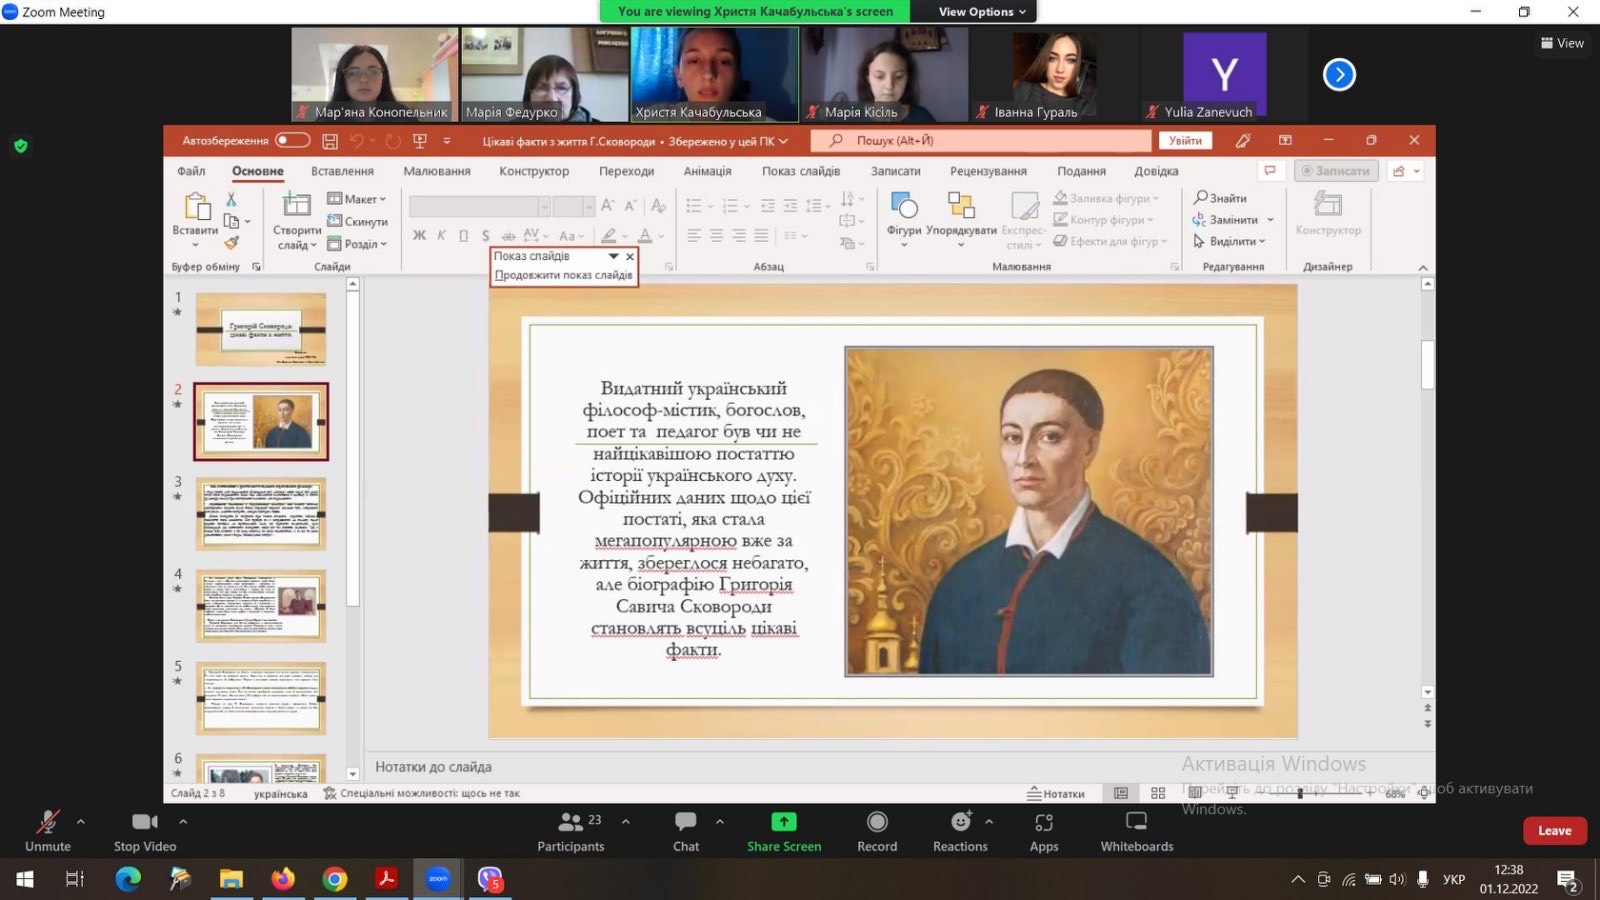Open Zoom Reactions
The image size is (1600, 900).
pyautogui.click(x=960, y=831)
